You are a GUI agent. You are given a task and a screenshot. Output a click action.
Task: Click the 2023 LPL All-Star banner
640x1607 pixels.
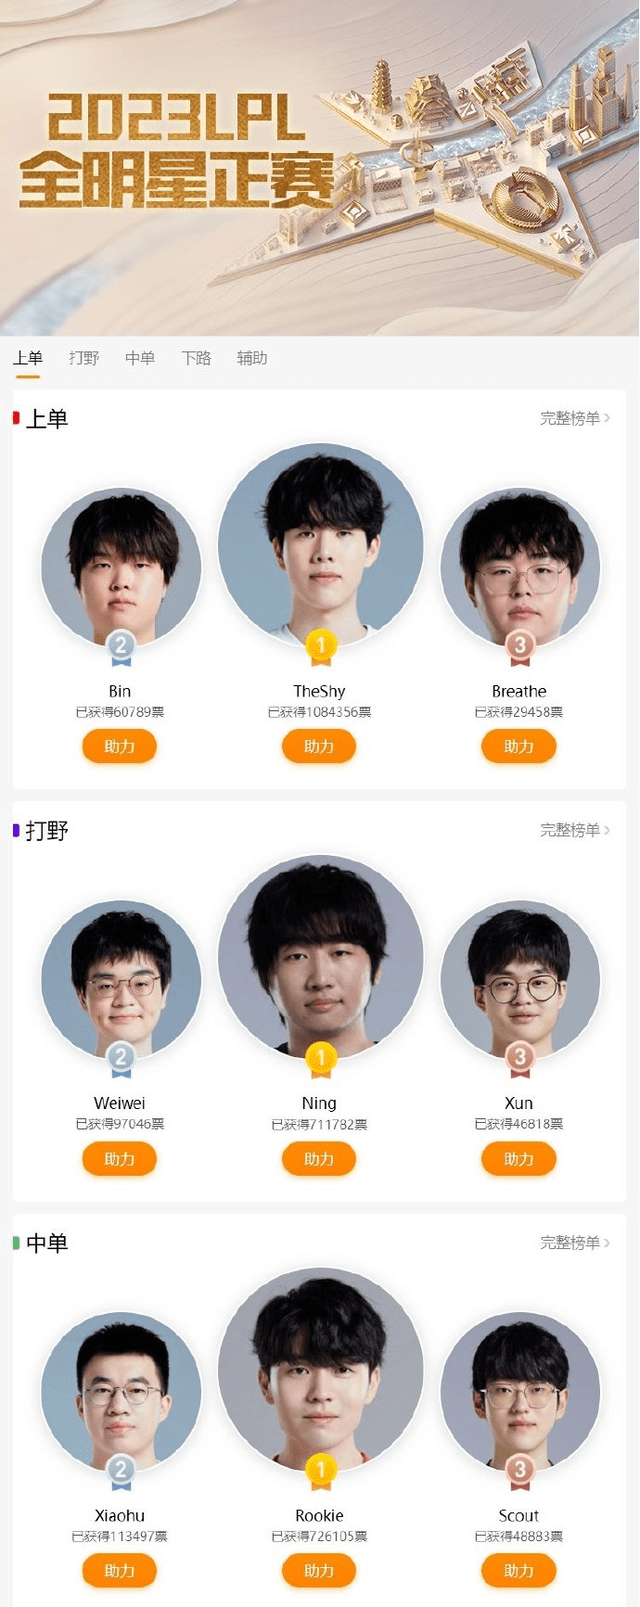(x=320, y=168)
